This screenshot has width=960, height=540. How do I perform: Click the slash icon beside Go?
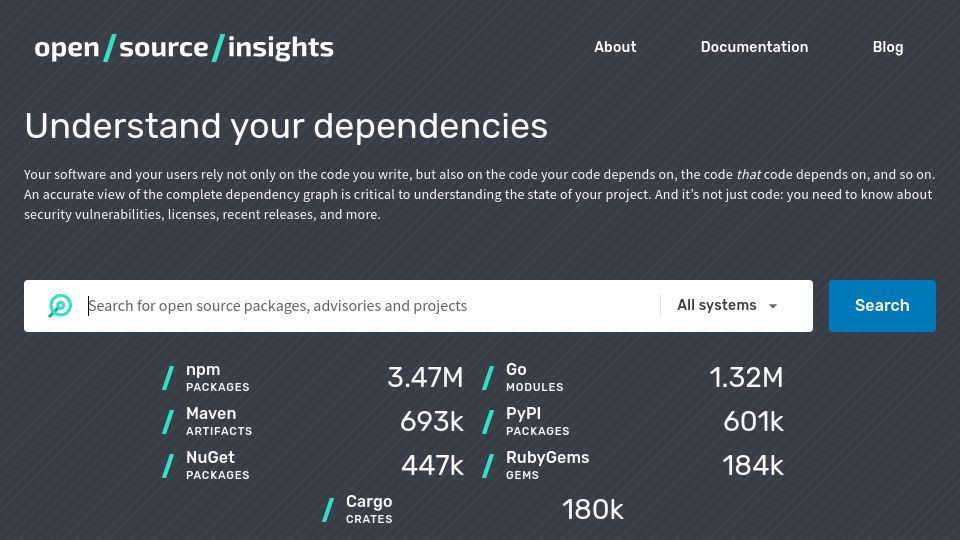pos(488,378)
